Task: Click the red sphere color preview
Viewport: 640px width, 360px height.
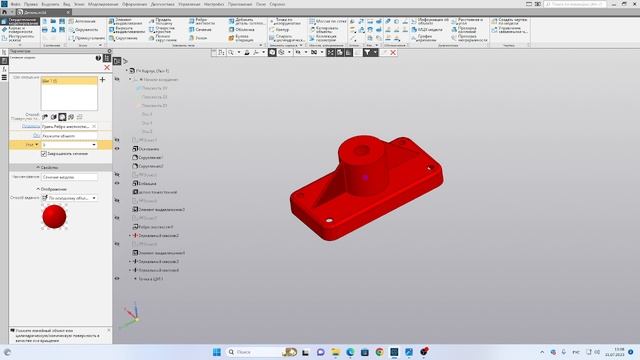Action: point(54,217)
